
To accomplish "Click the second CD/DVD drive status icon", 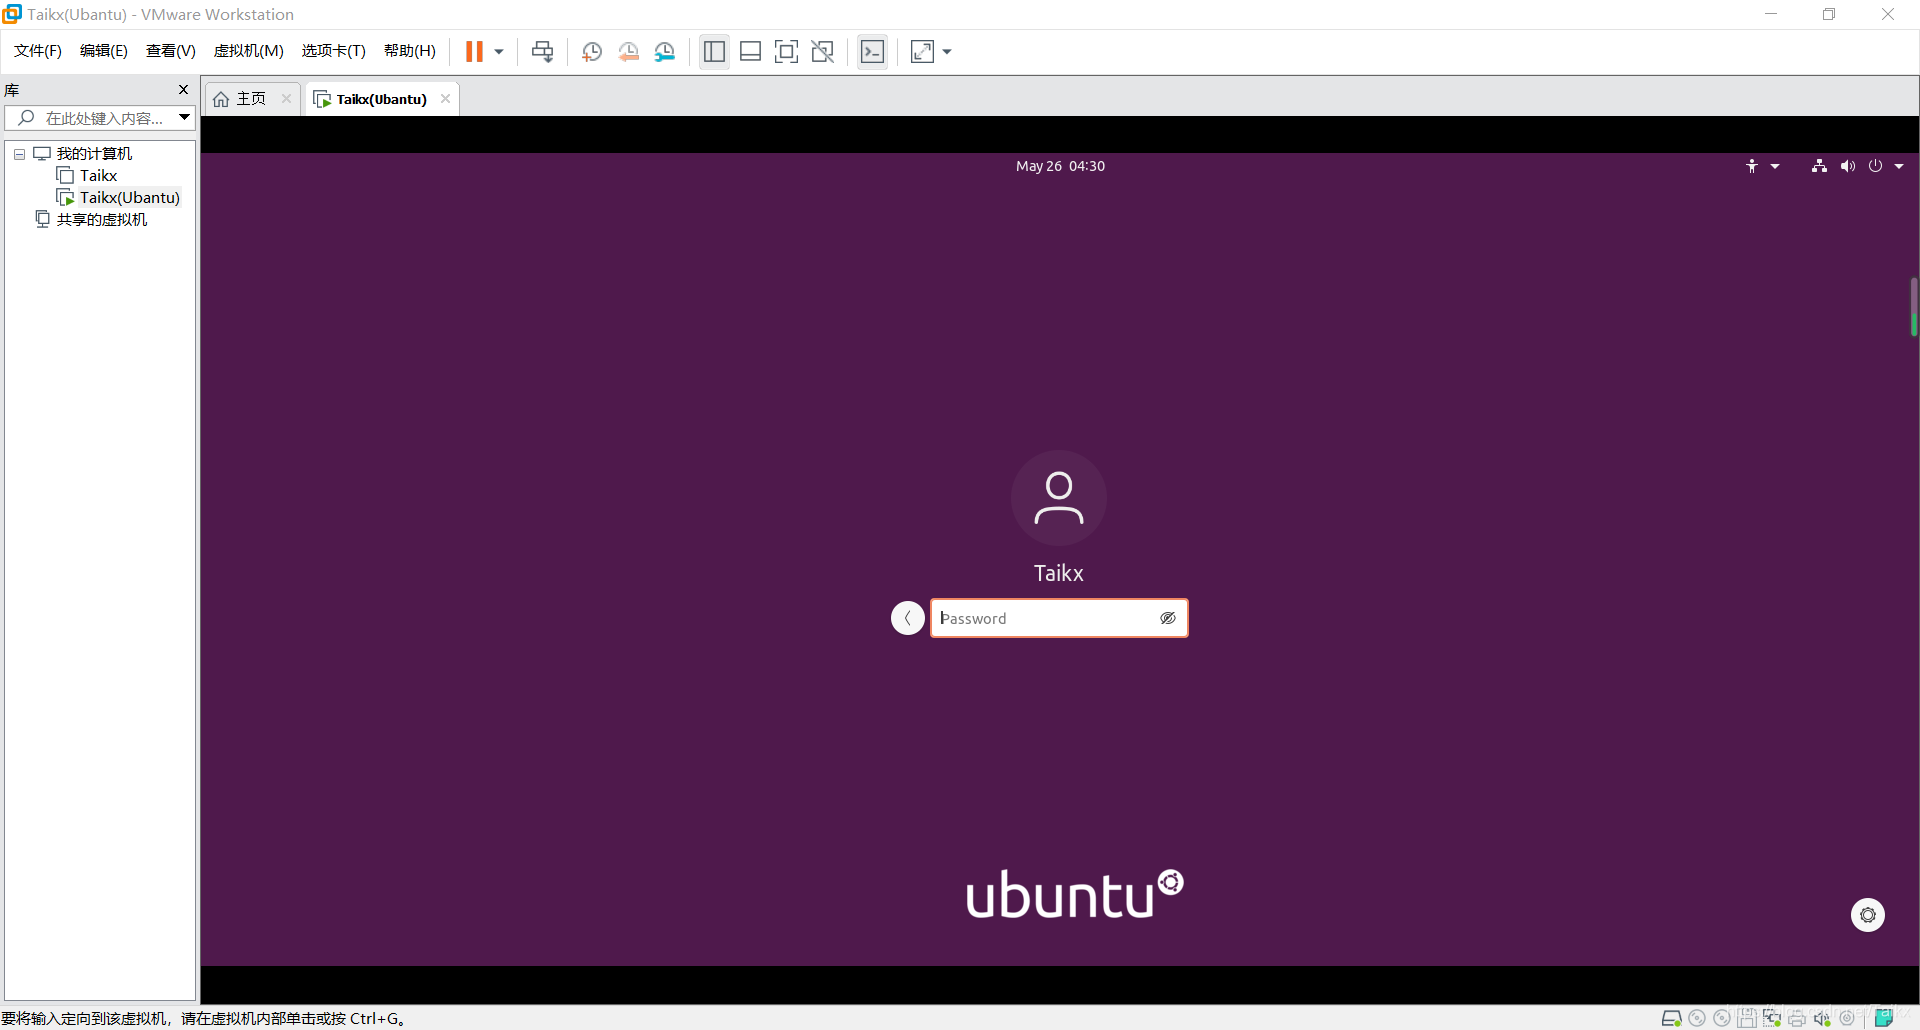I will (x=1722, y=1018).
